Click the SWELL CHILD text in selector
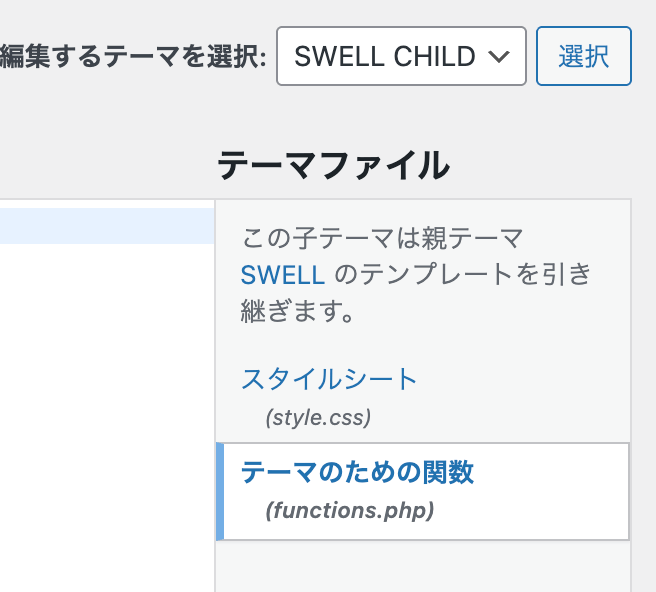The width and height of the screenshot is (656, 592). (385, 57)
